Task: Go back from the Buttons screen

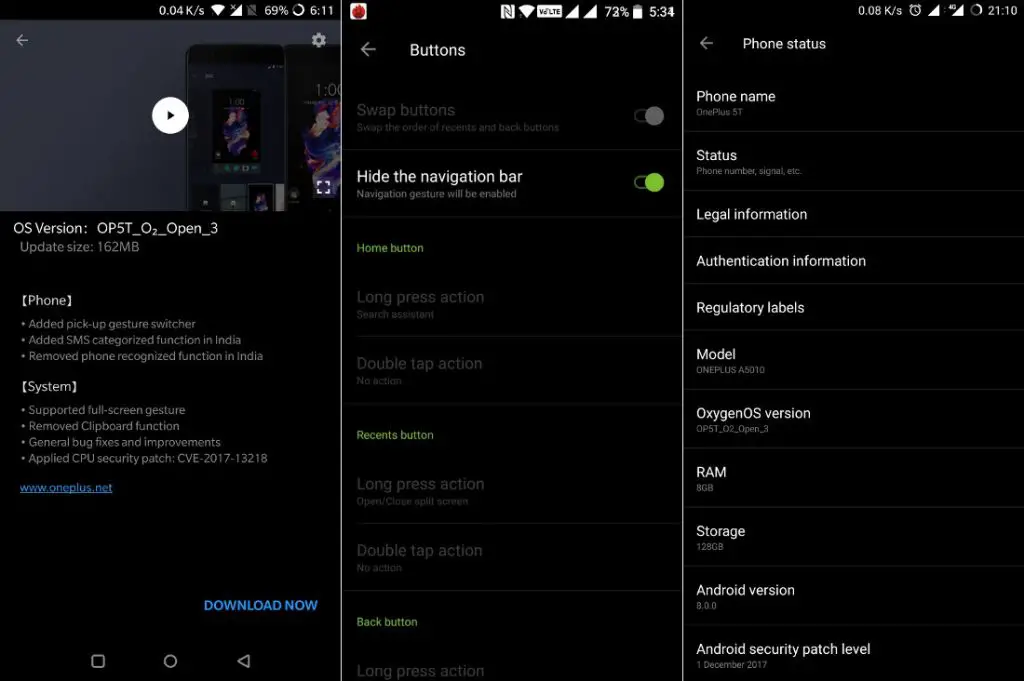Action: 368,50
